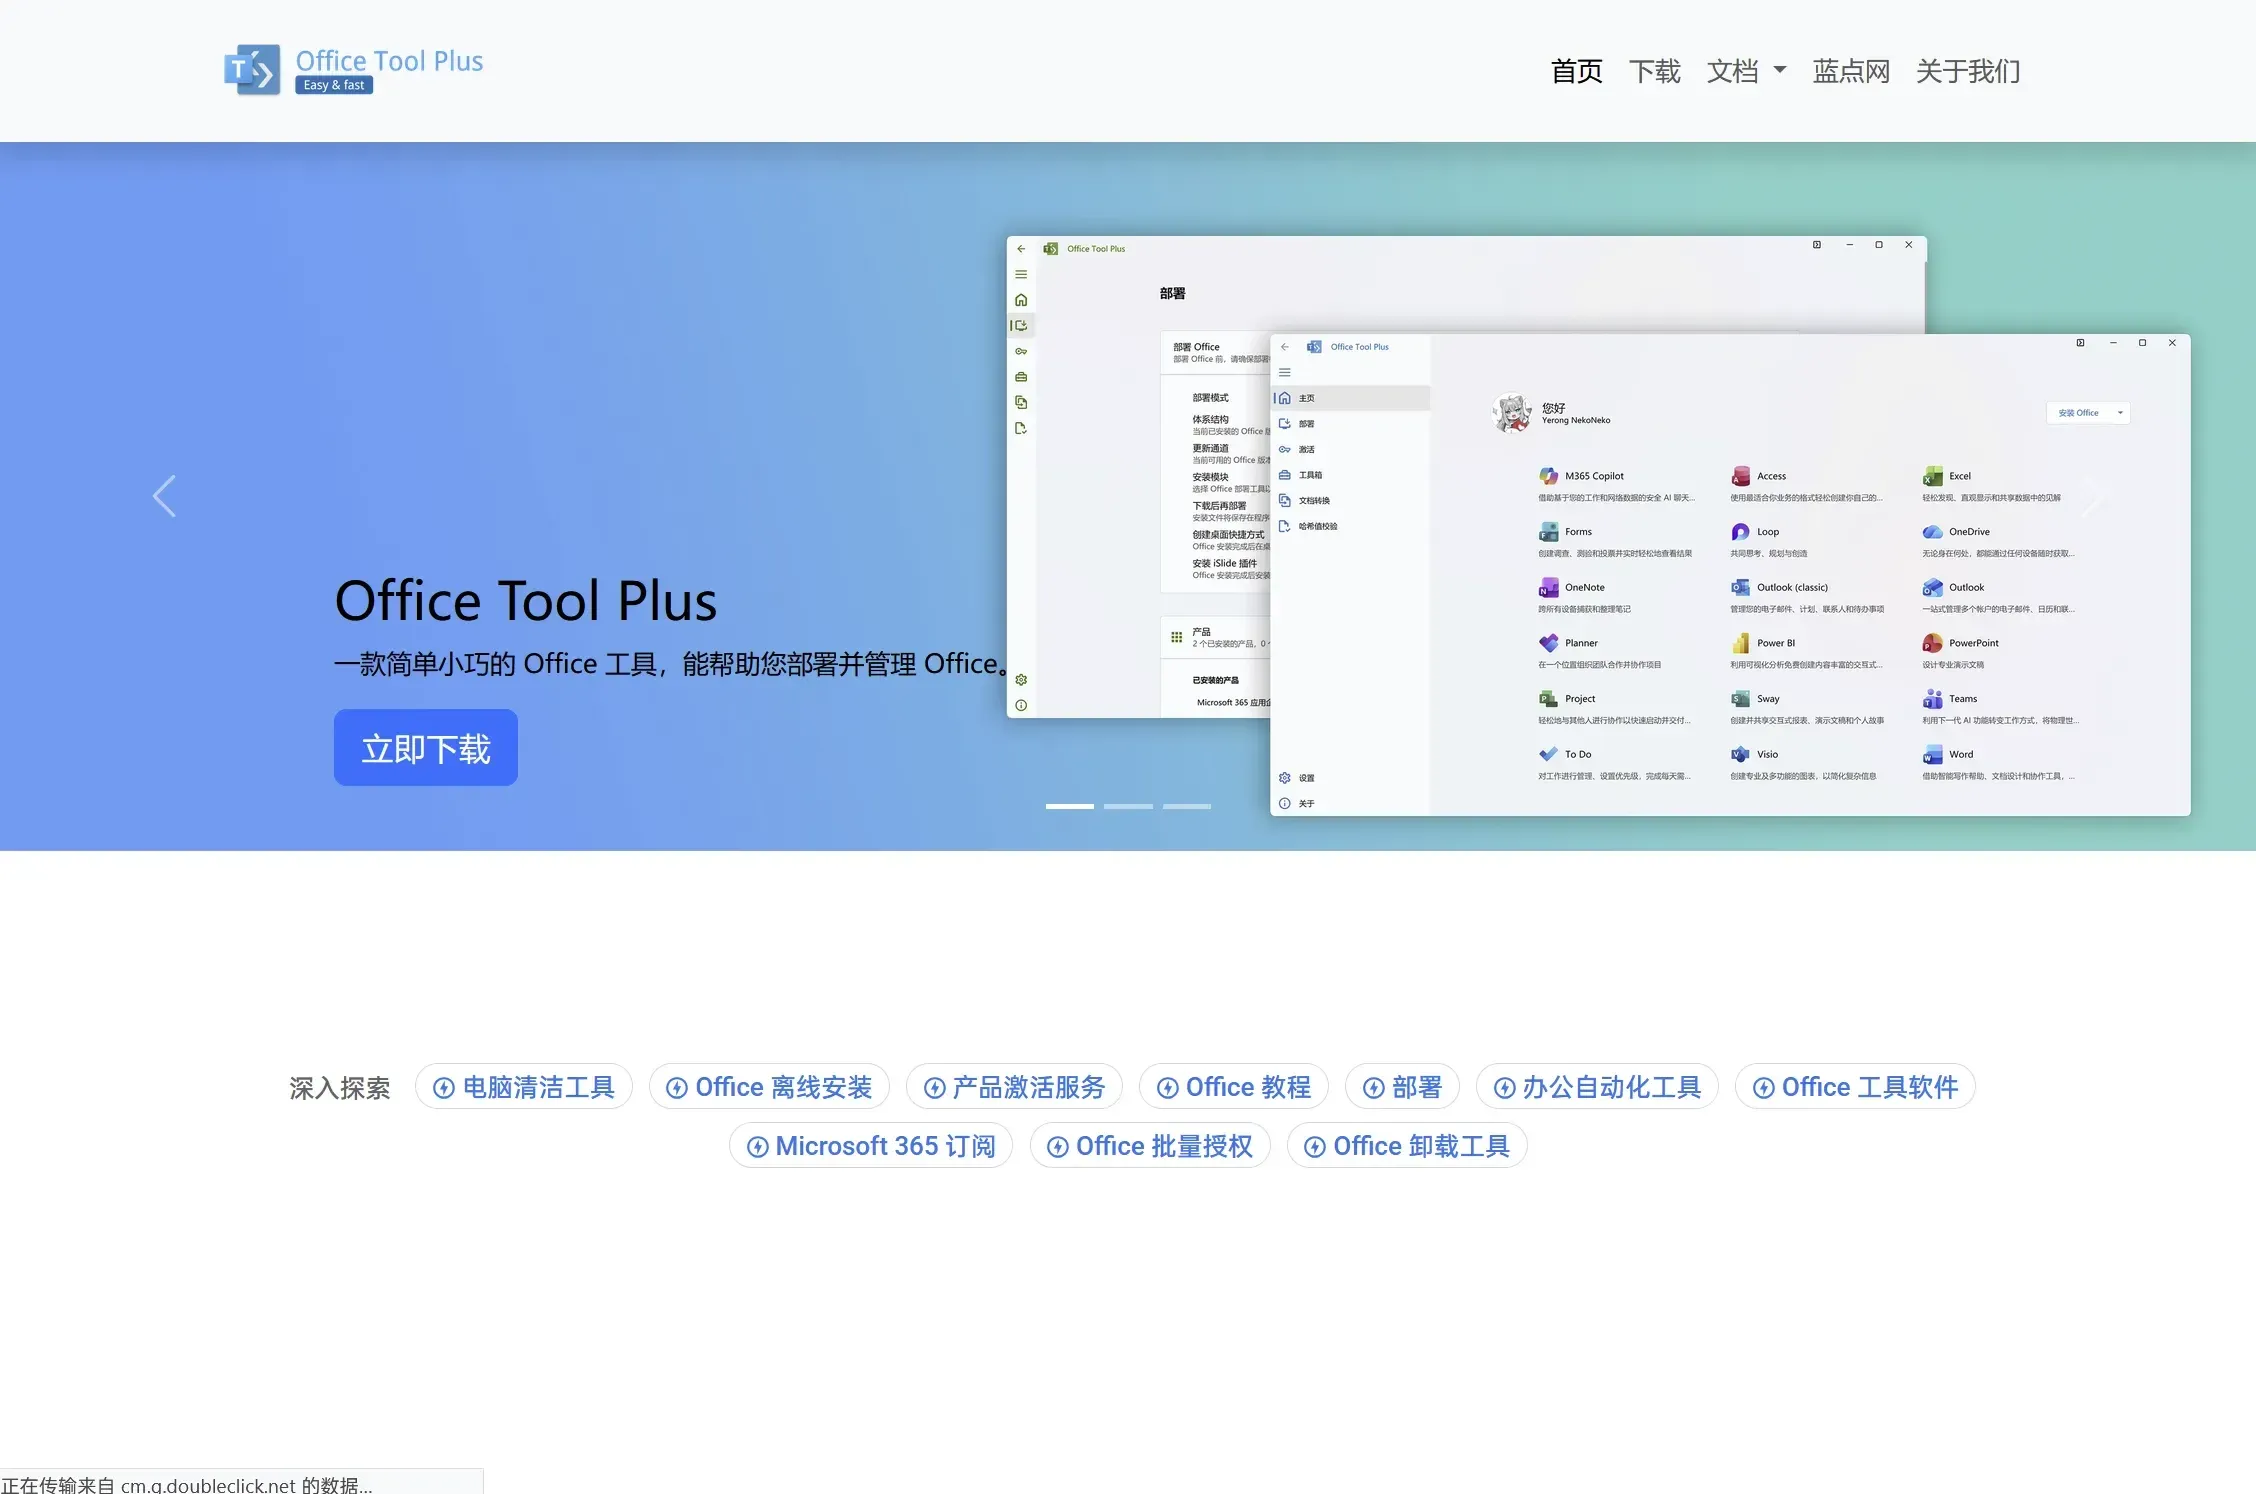The height and width of the screenshot is (1494, 2256).
Task: Open the Office 工具软件 topic chip
Action: pyautogui.click(x=1855, y=1087)
